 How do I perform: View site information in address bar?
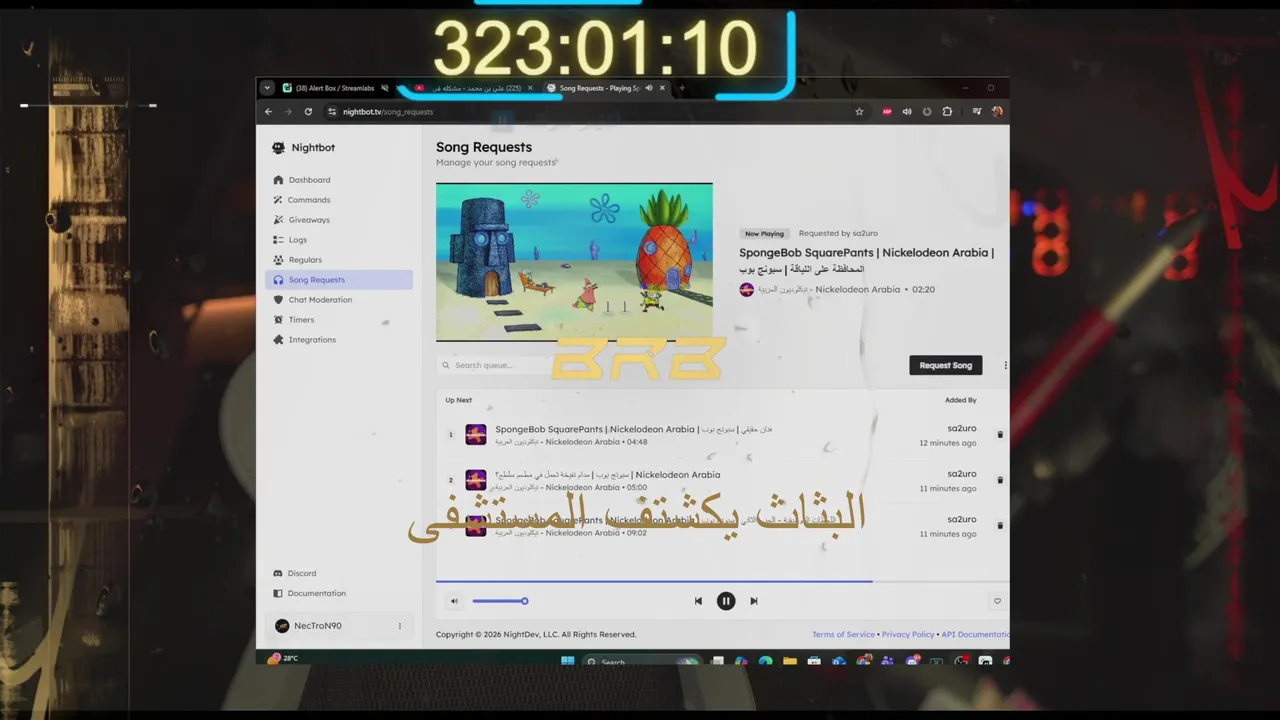[332, 112]
